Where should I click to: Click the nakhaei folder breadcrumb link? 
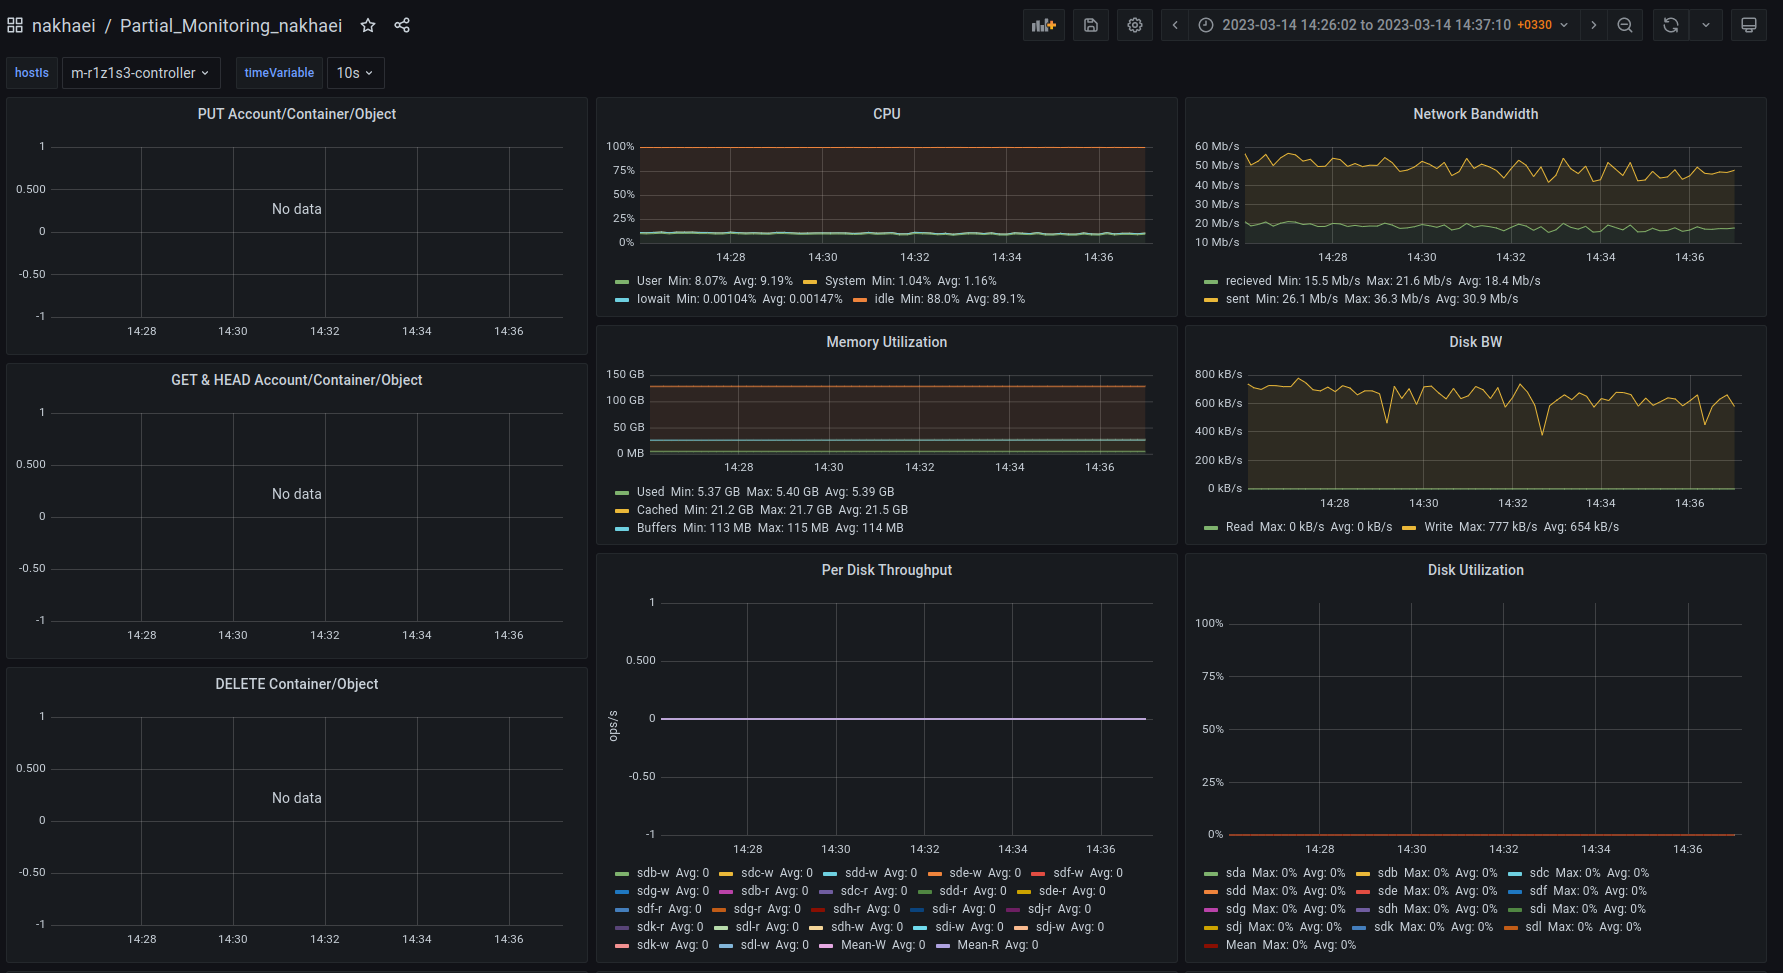63,25
